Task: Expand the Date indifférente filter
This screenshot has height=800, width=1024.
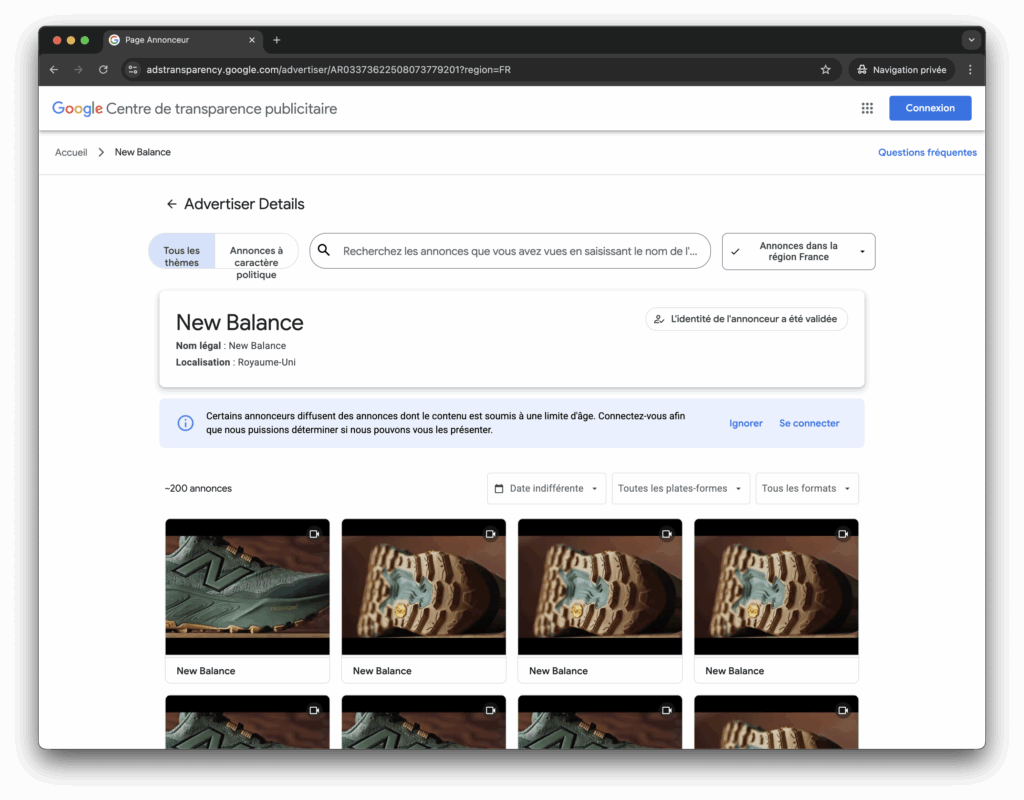Action: [546, 489]
